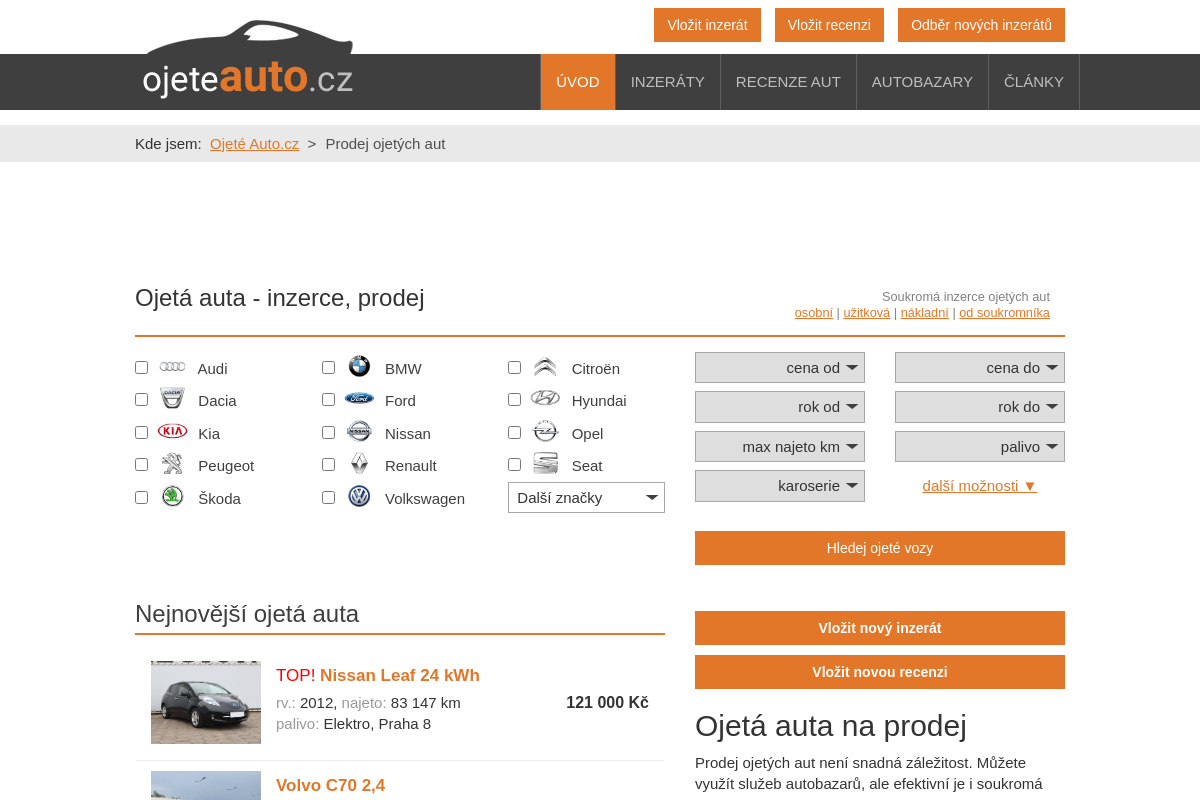The image size is (1200, 800).
Task: Tick the Citroën checkbox
Action: click(514, 367)
